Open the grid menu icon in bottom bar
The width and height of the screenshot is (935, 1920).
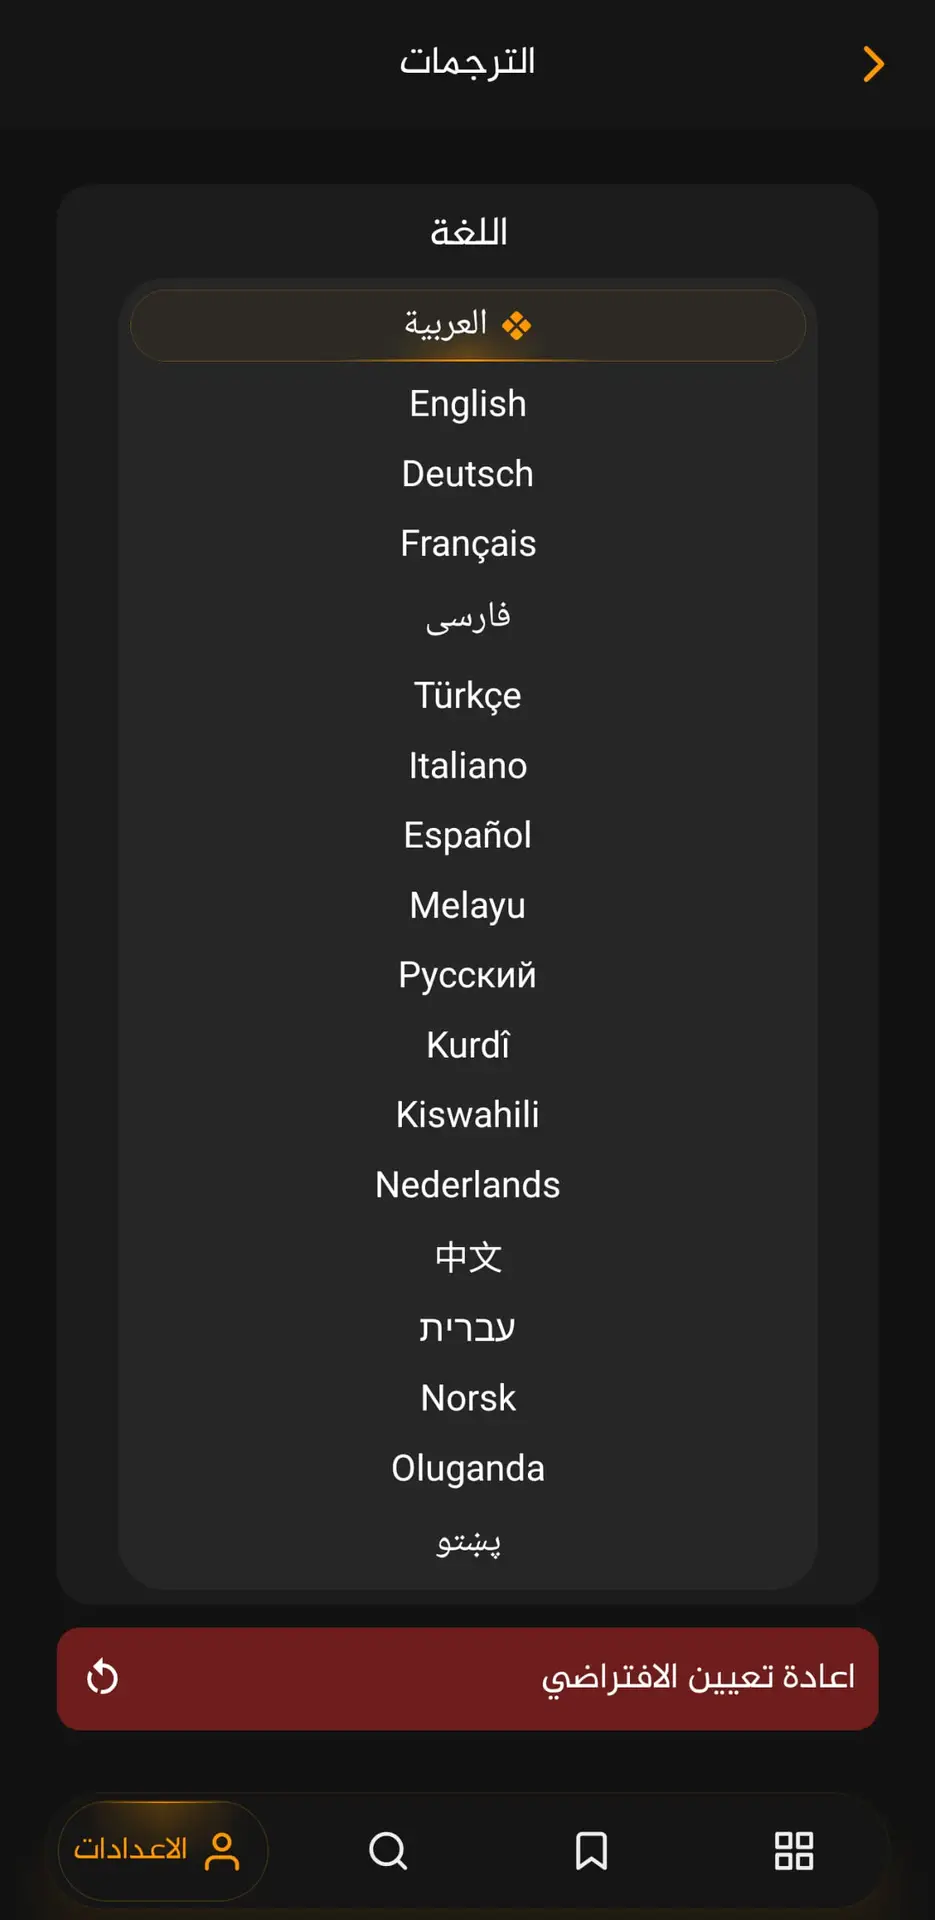click(x=794, y=1851)
